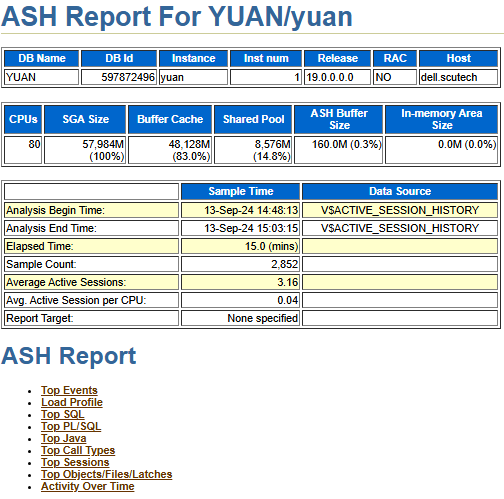Click the Buffer Cache column header

[170, 119]
